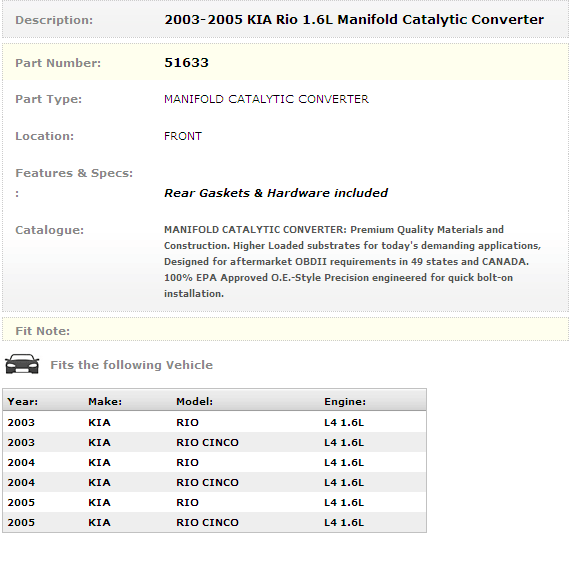Select the 2003 KIA RIO row
The image size is (570, 562).
[214, 422]
